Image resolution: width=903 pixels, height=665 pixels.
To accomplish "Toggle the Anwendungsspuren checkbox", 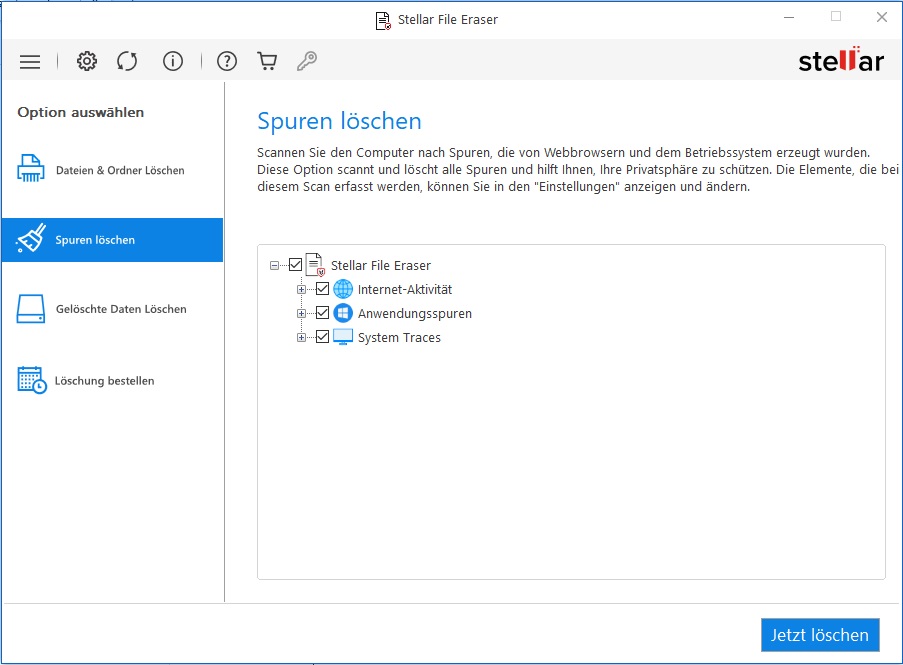I will [x=322, y=313].
